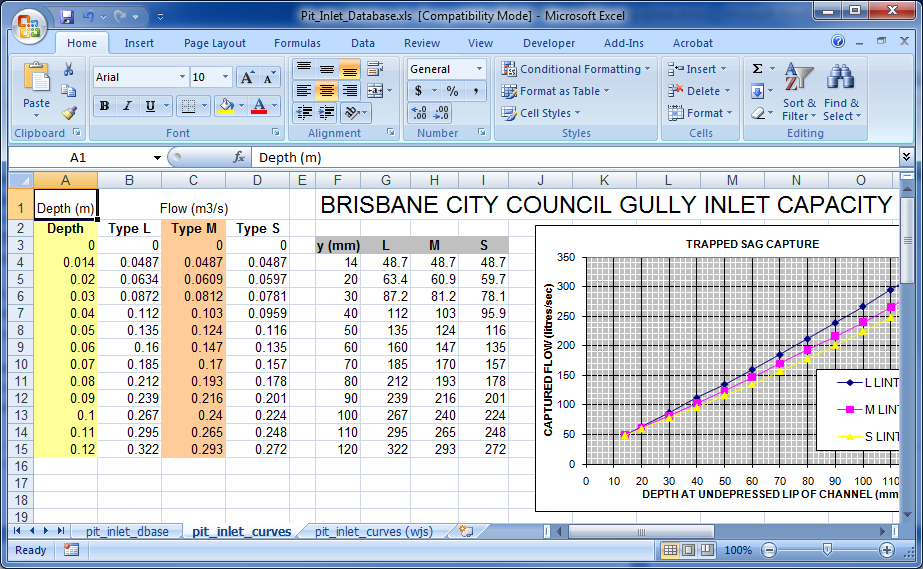Open the pit_inlet_curves (wjs) sheet
Viewport: 923px width, 569px height.
[x=373, y=531]
